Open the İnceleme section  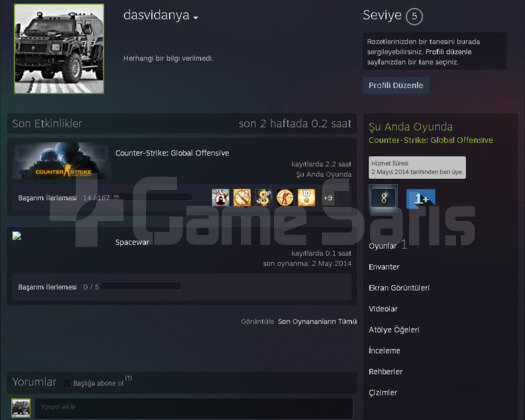point(384,351)
